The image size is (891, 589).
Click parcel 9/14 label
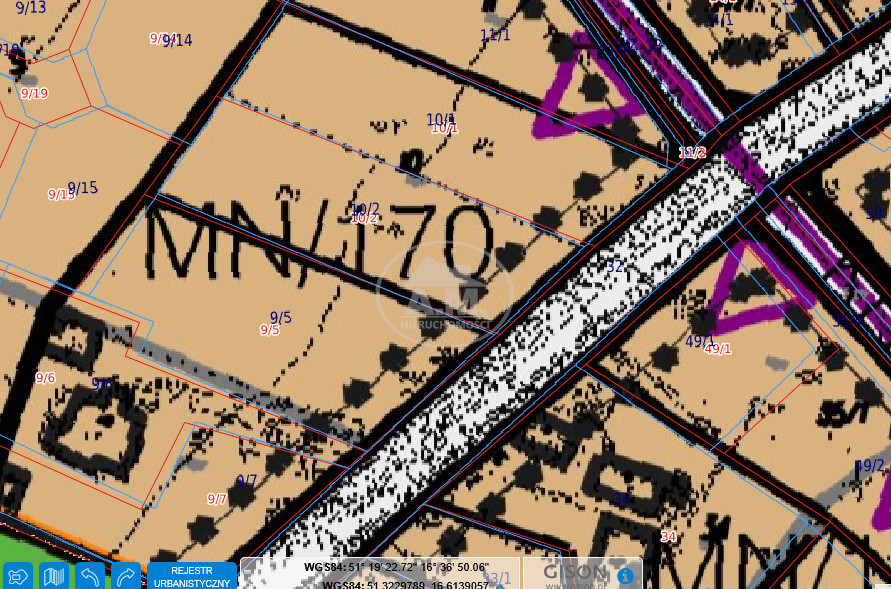(177, 41)
